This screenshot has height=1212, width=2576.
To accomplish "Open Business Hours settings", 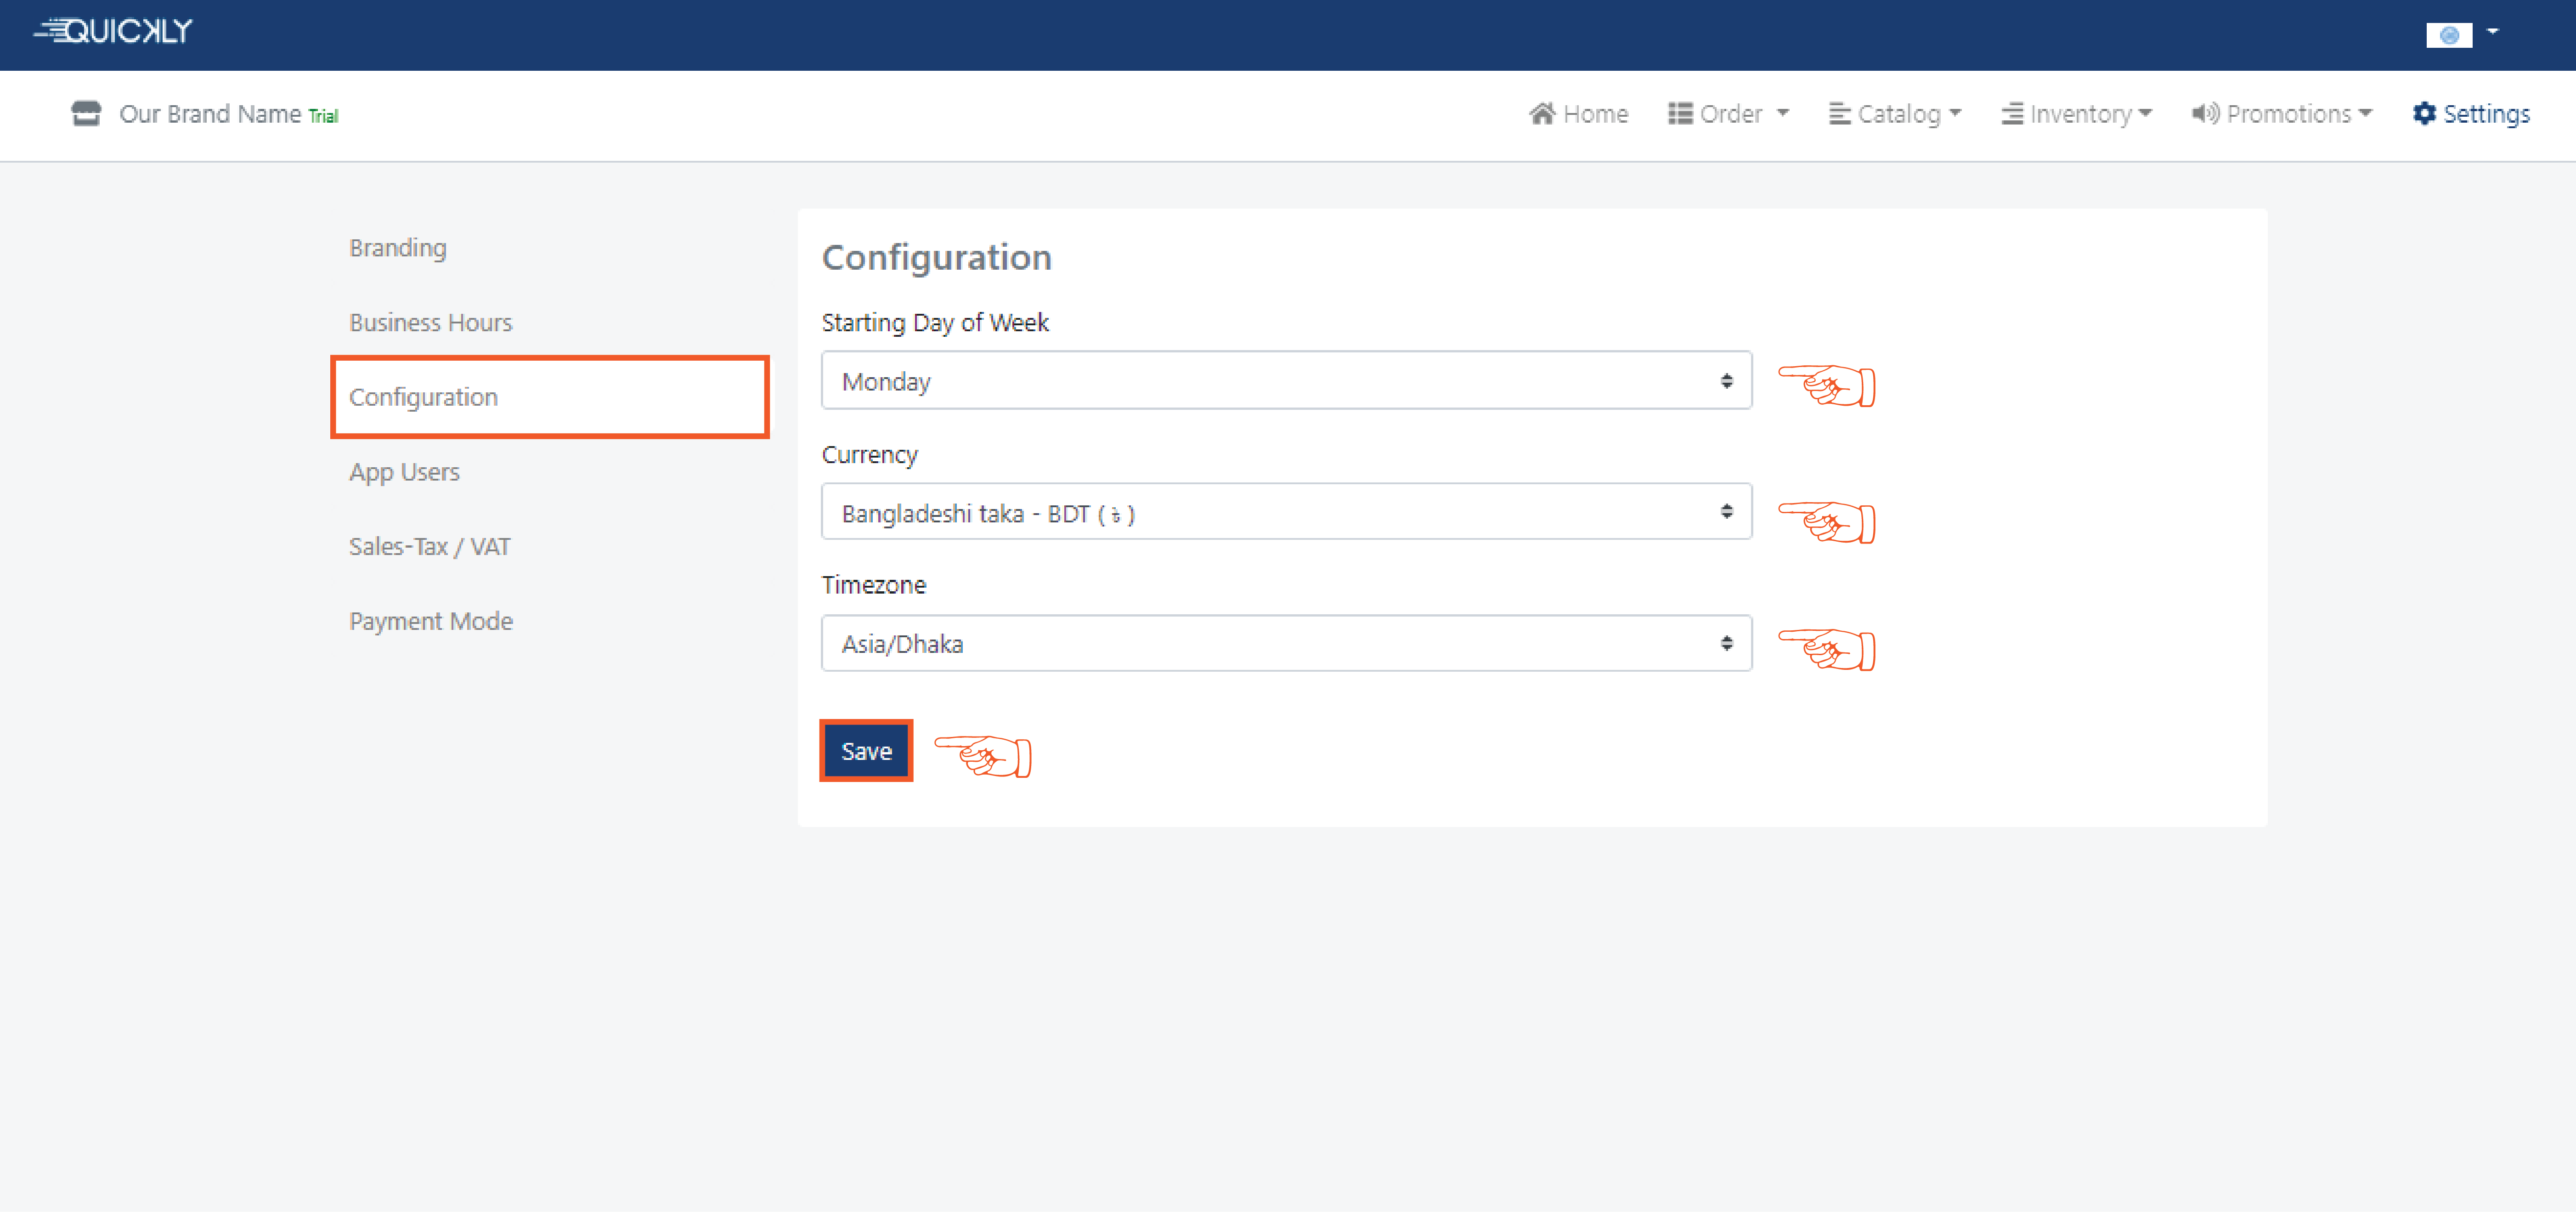I will click(x=430, y=323).
